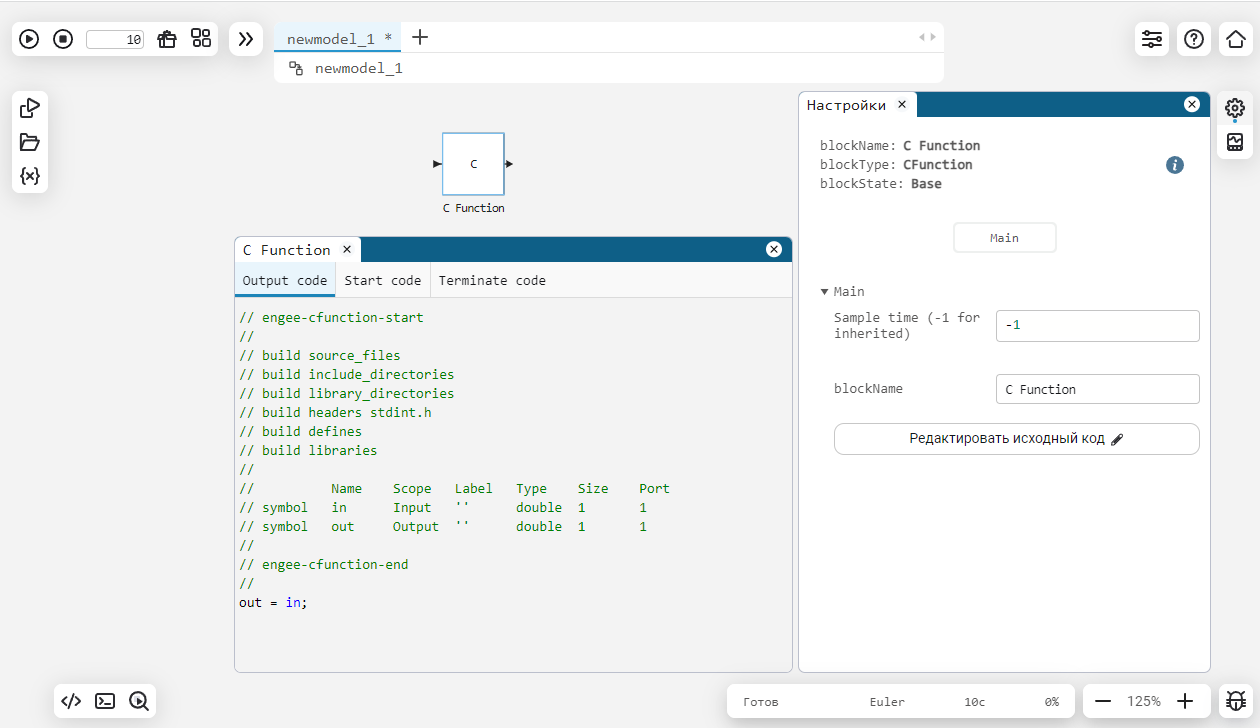Expand the toolbar with double chevron
Viewport: 1260px width, 728px height.
(x=246, y=39)
